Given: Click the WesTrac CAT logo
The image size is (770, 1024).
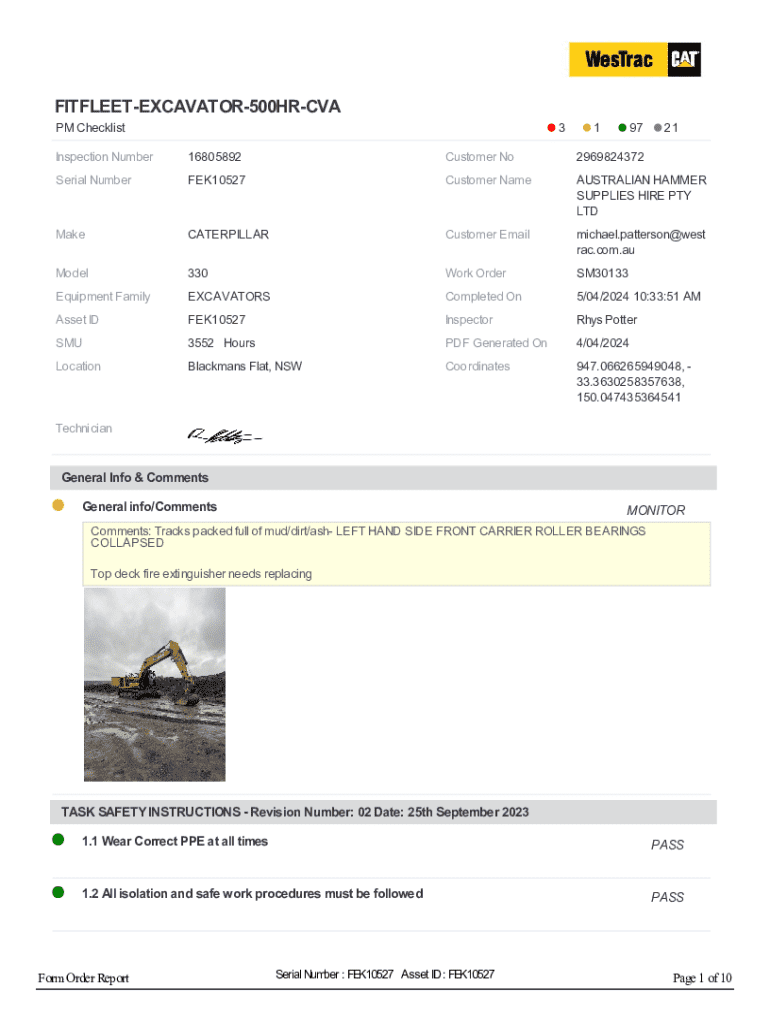Looking at the screenshot, I should pyautogui.click(x=635, y=59).
